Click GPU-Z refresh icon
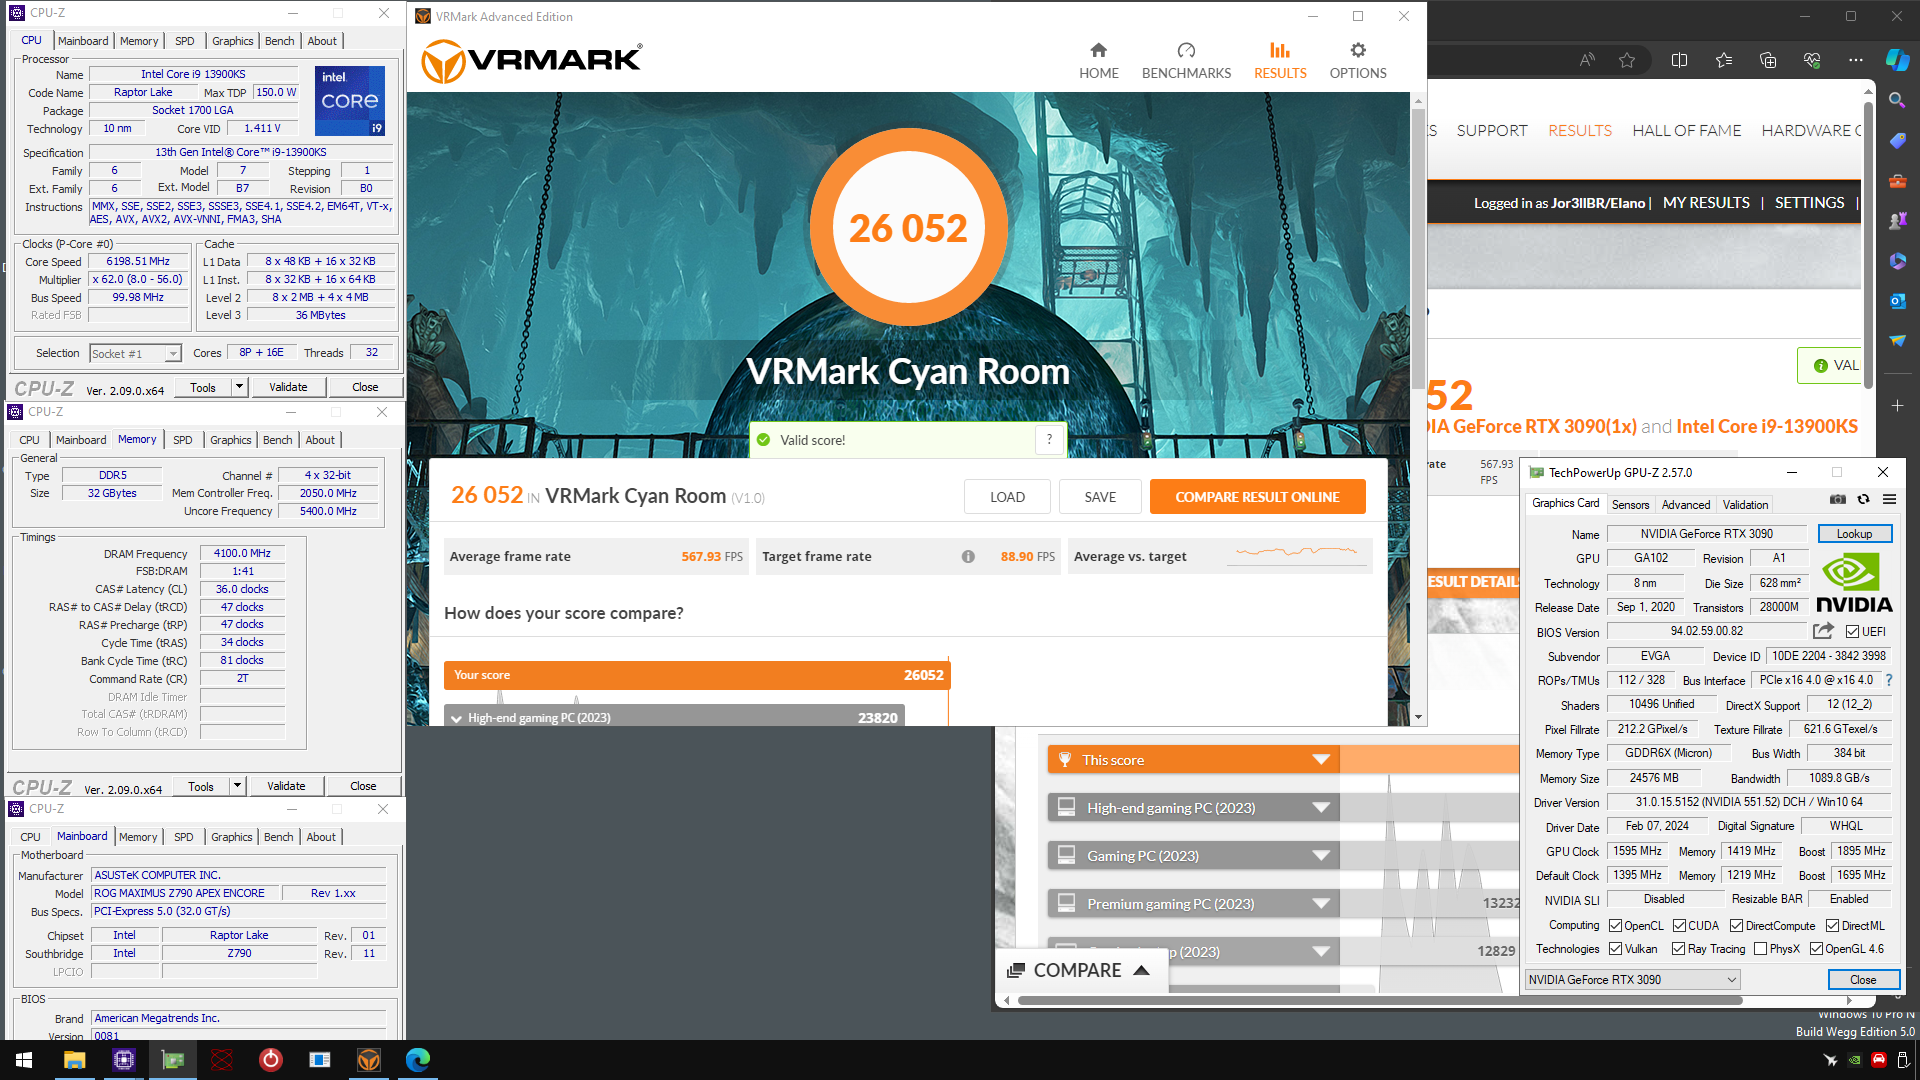1920x1080 pixels. click(1863, 499)
